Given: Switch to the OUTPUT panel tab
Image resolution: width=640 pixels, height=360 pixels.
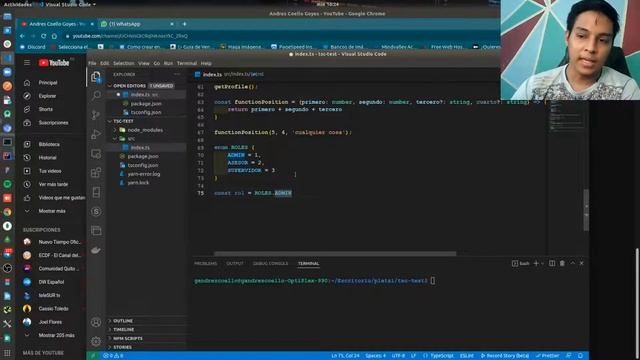Looking at the screenshot, I should (235, 264).
